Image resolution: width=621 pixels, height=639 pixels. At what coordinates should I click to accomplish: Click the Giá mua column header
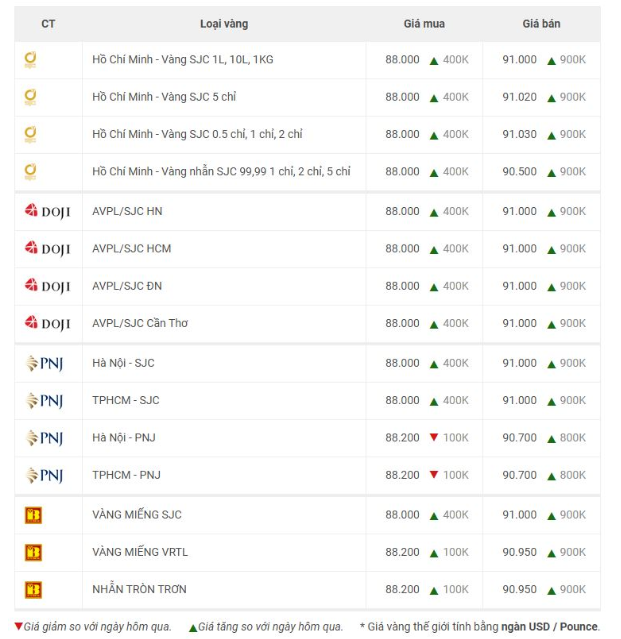coord(424,24)
